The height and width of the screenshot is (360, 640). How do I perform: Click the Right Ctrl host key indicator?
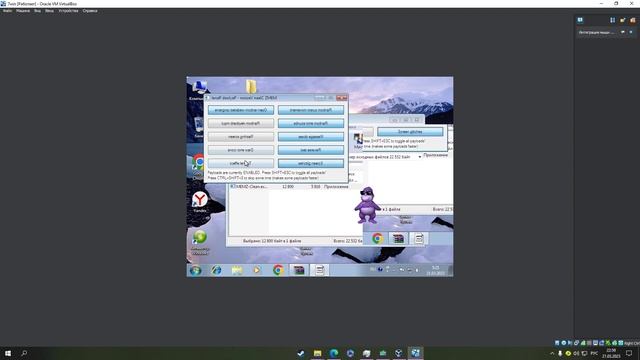point(631,343)
